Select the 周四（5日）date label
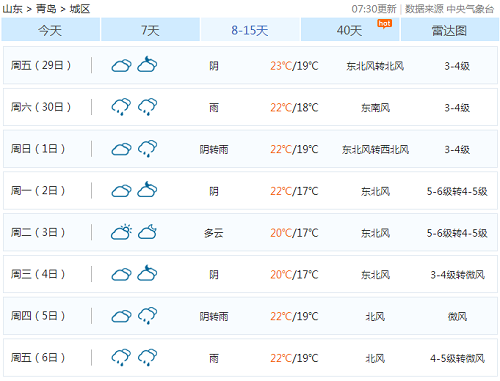Image resolution: width=500 pixels, height=381 pixels. pos(38,316)
